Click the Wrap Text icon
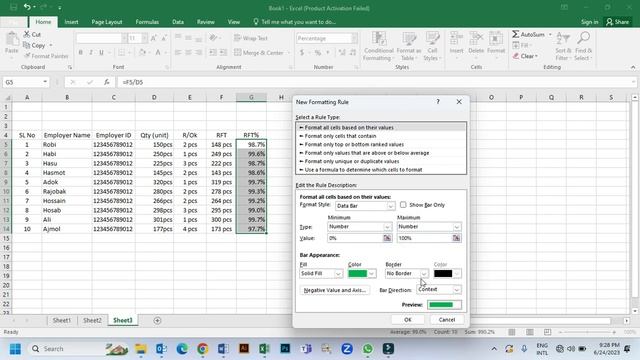 [238, 38]
